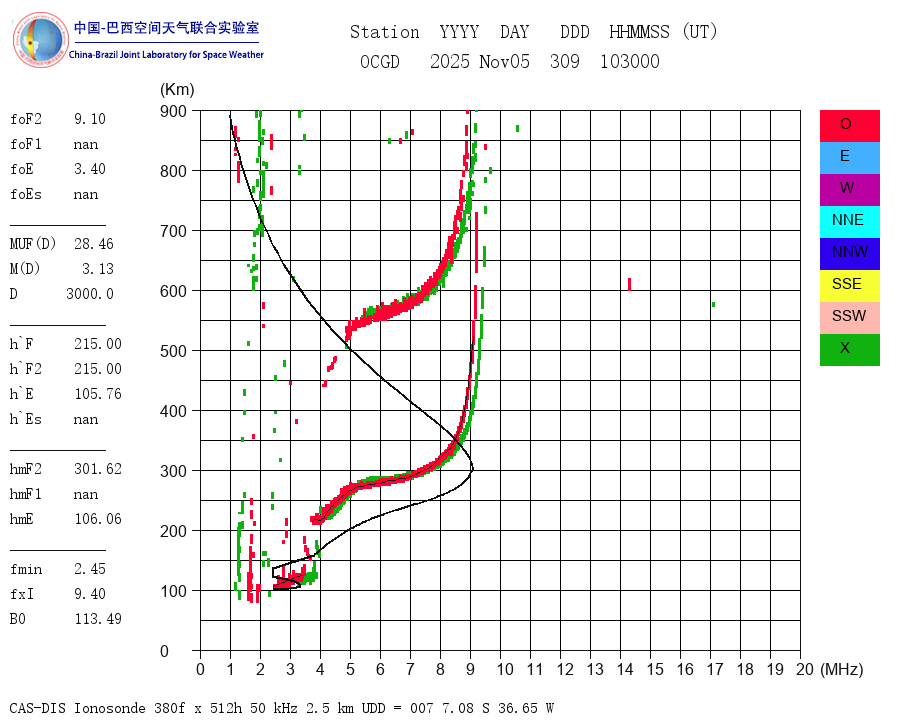
Task: Click the 20 MHz x-axis tick label
Action: [805, 669]
